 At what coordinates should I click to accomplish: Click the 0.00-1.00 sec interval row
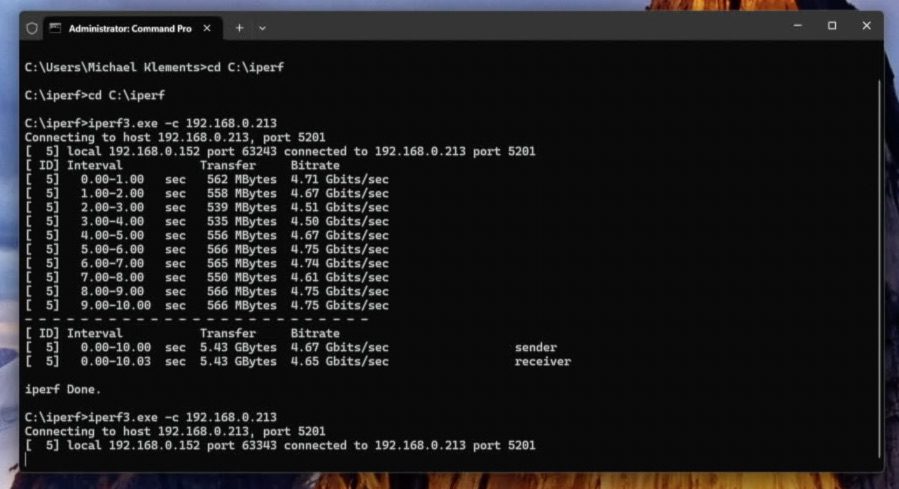[206, 179]
